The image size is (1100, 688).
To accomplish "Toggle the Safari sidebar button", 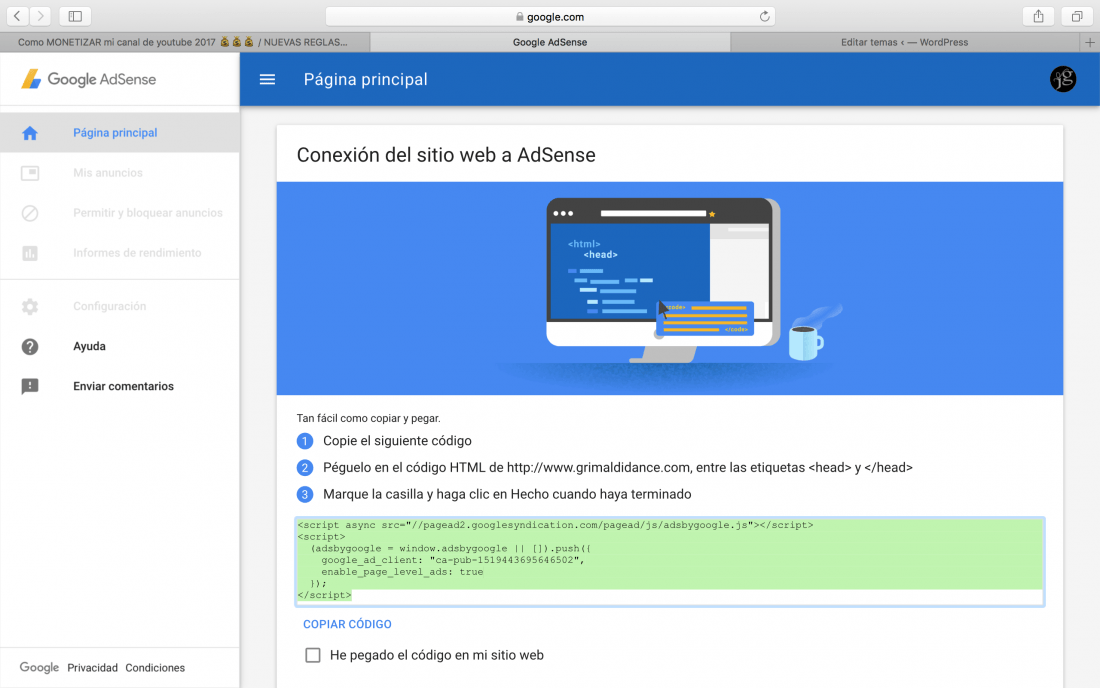I will pyautogui.click(x=75, y=16).
